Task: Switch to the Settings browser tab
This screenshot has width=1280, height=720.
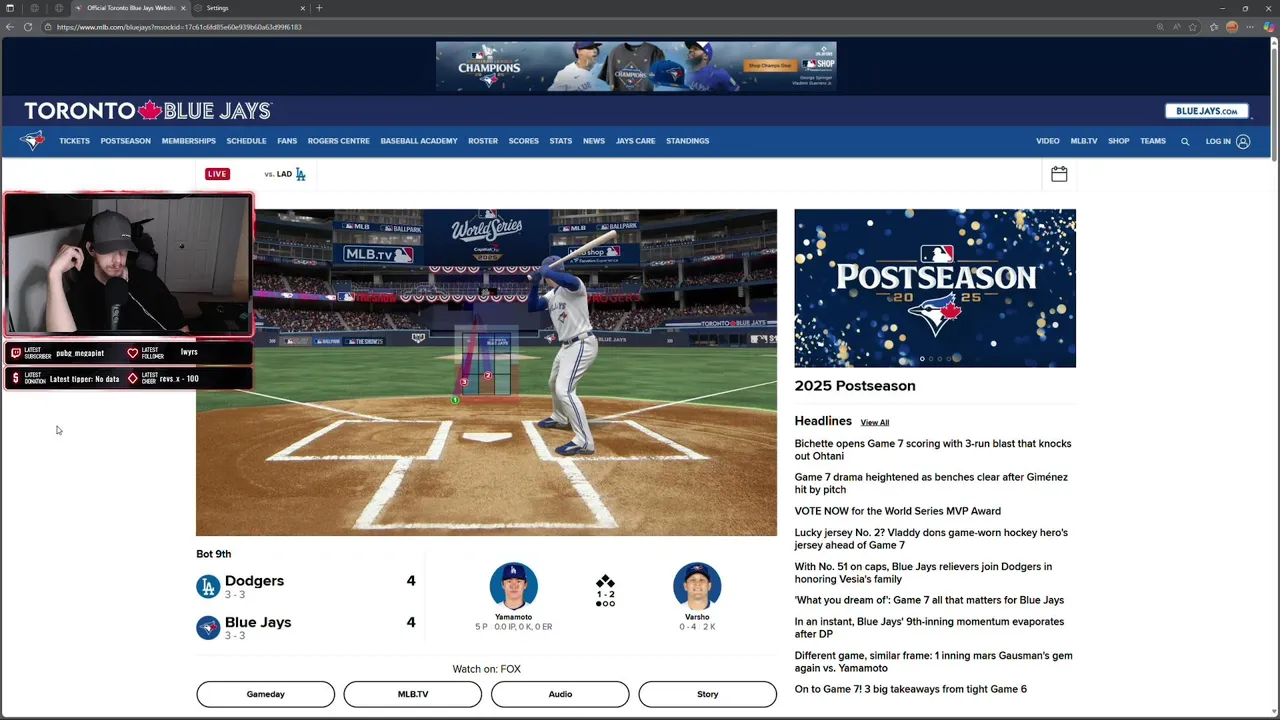Action: pos(250,8)
